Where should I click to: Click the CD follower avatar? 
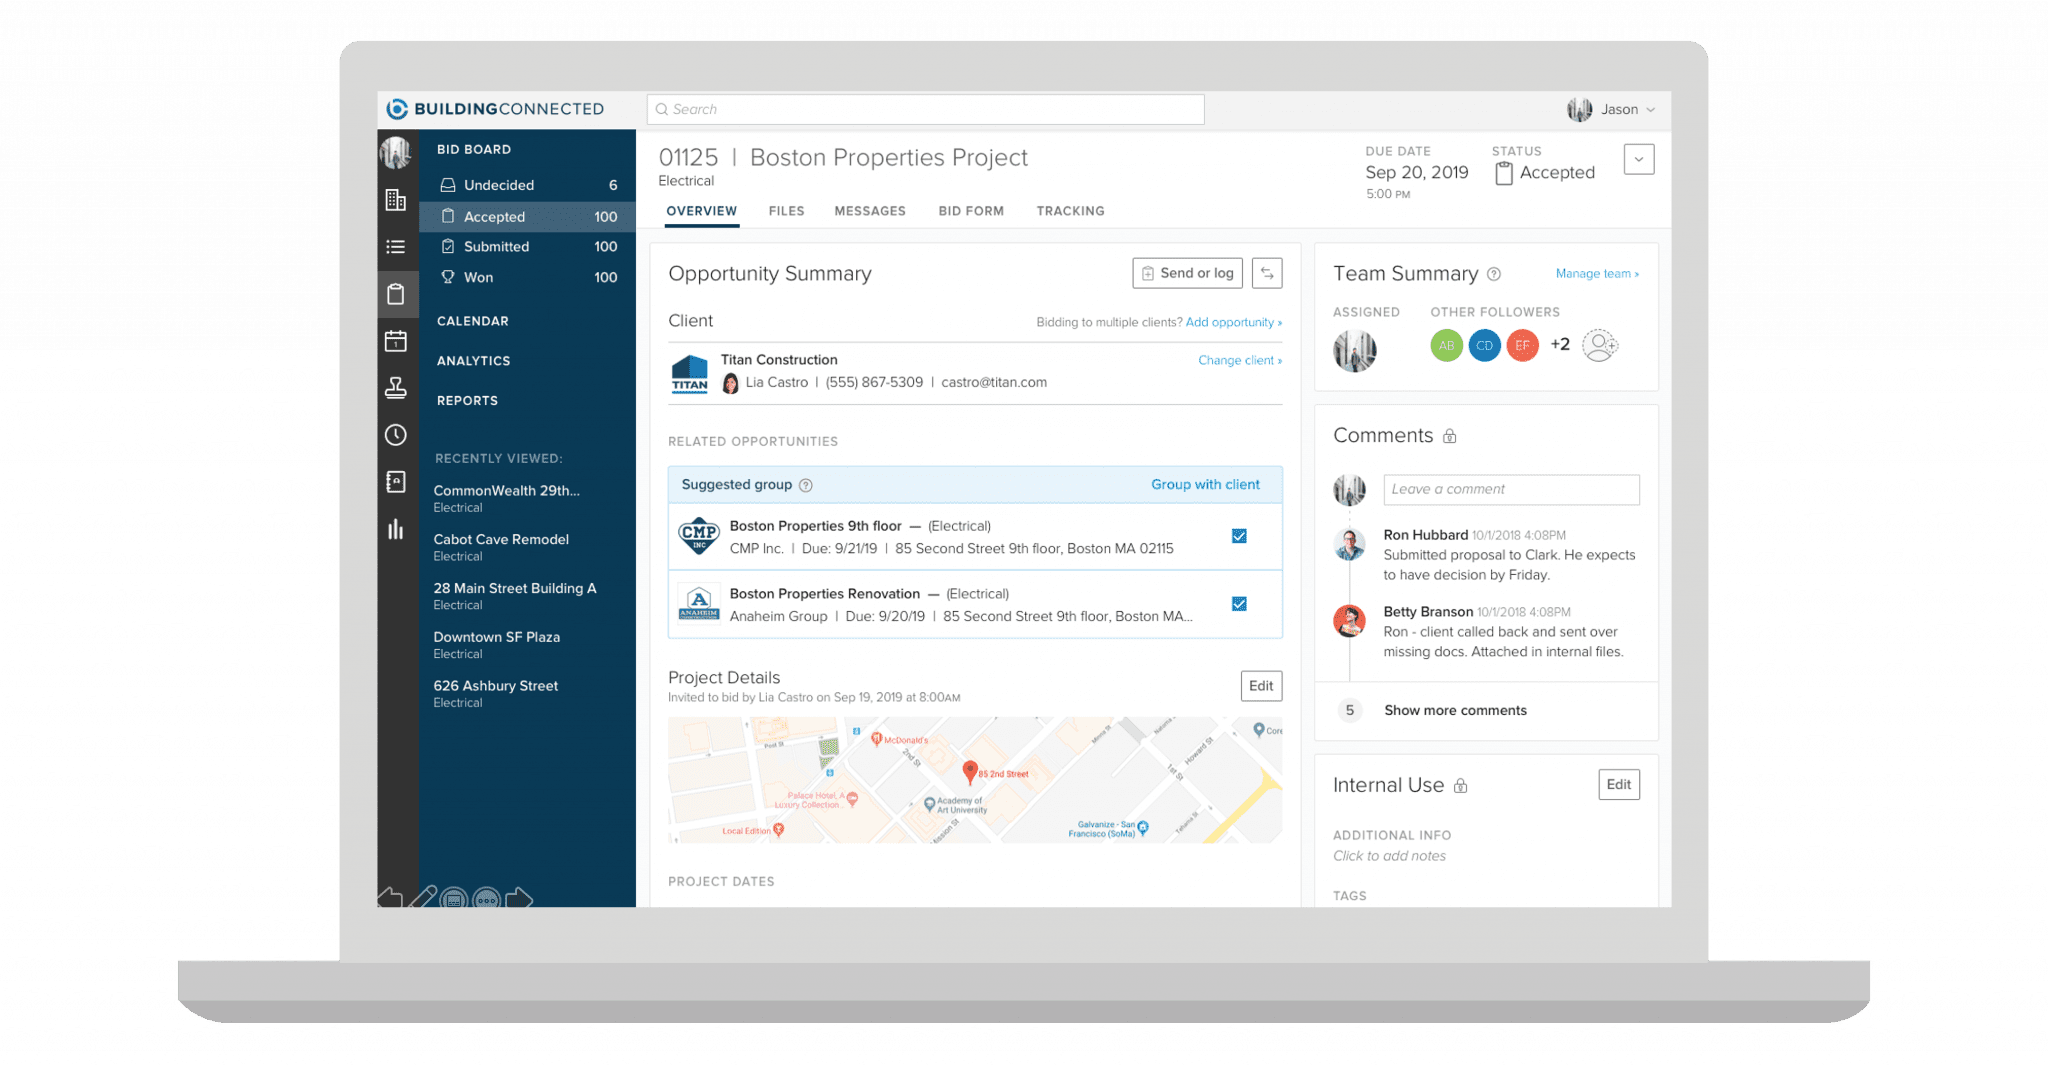click(x=1484, y=345)
